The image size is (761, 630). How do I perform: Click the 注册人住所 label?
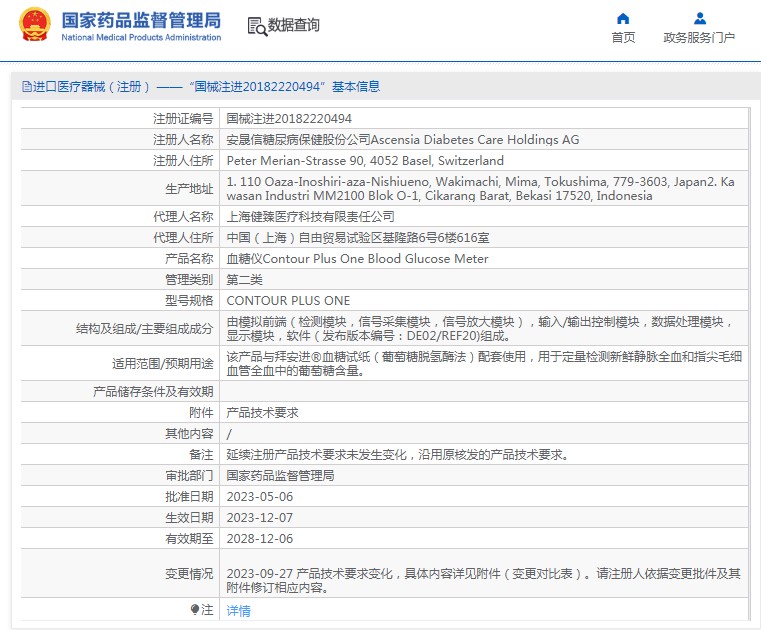(183, 161)
